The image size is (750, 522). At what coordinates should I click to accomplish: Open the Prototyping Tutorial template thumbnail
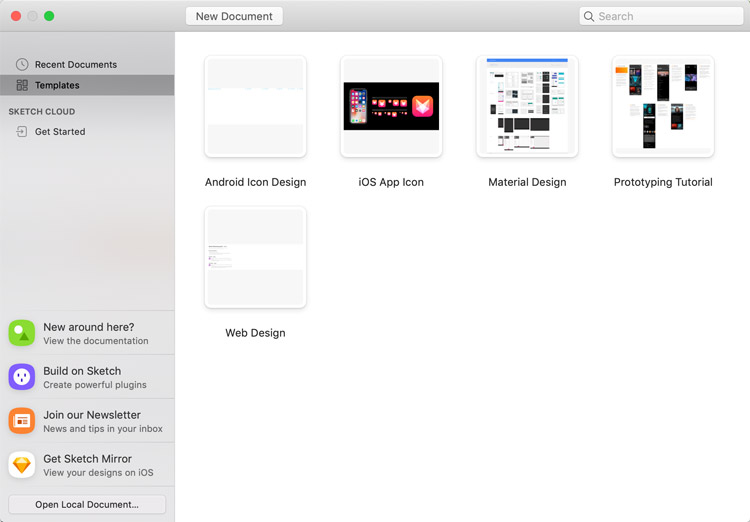[663, 106]
